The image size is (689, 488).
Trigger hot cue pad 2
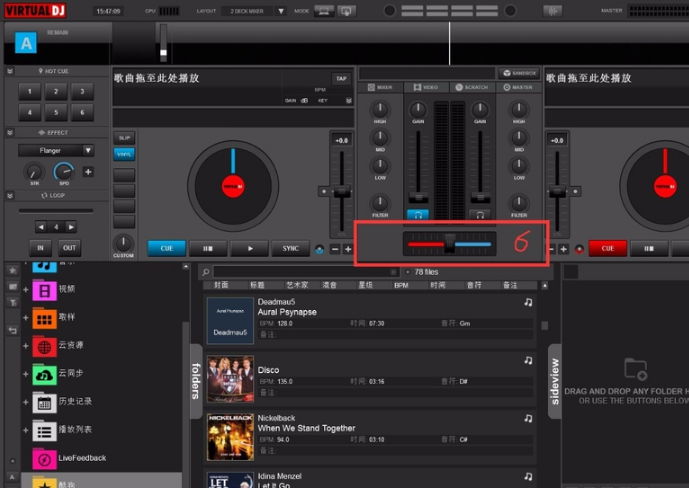(x=56, y=91)
